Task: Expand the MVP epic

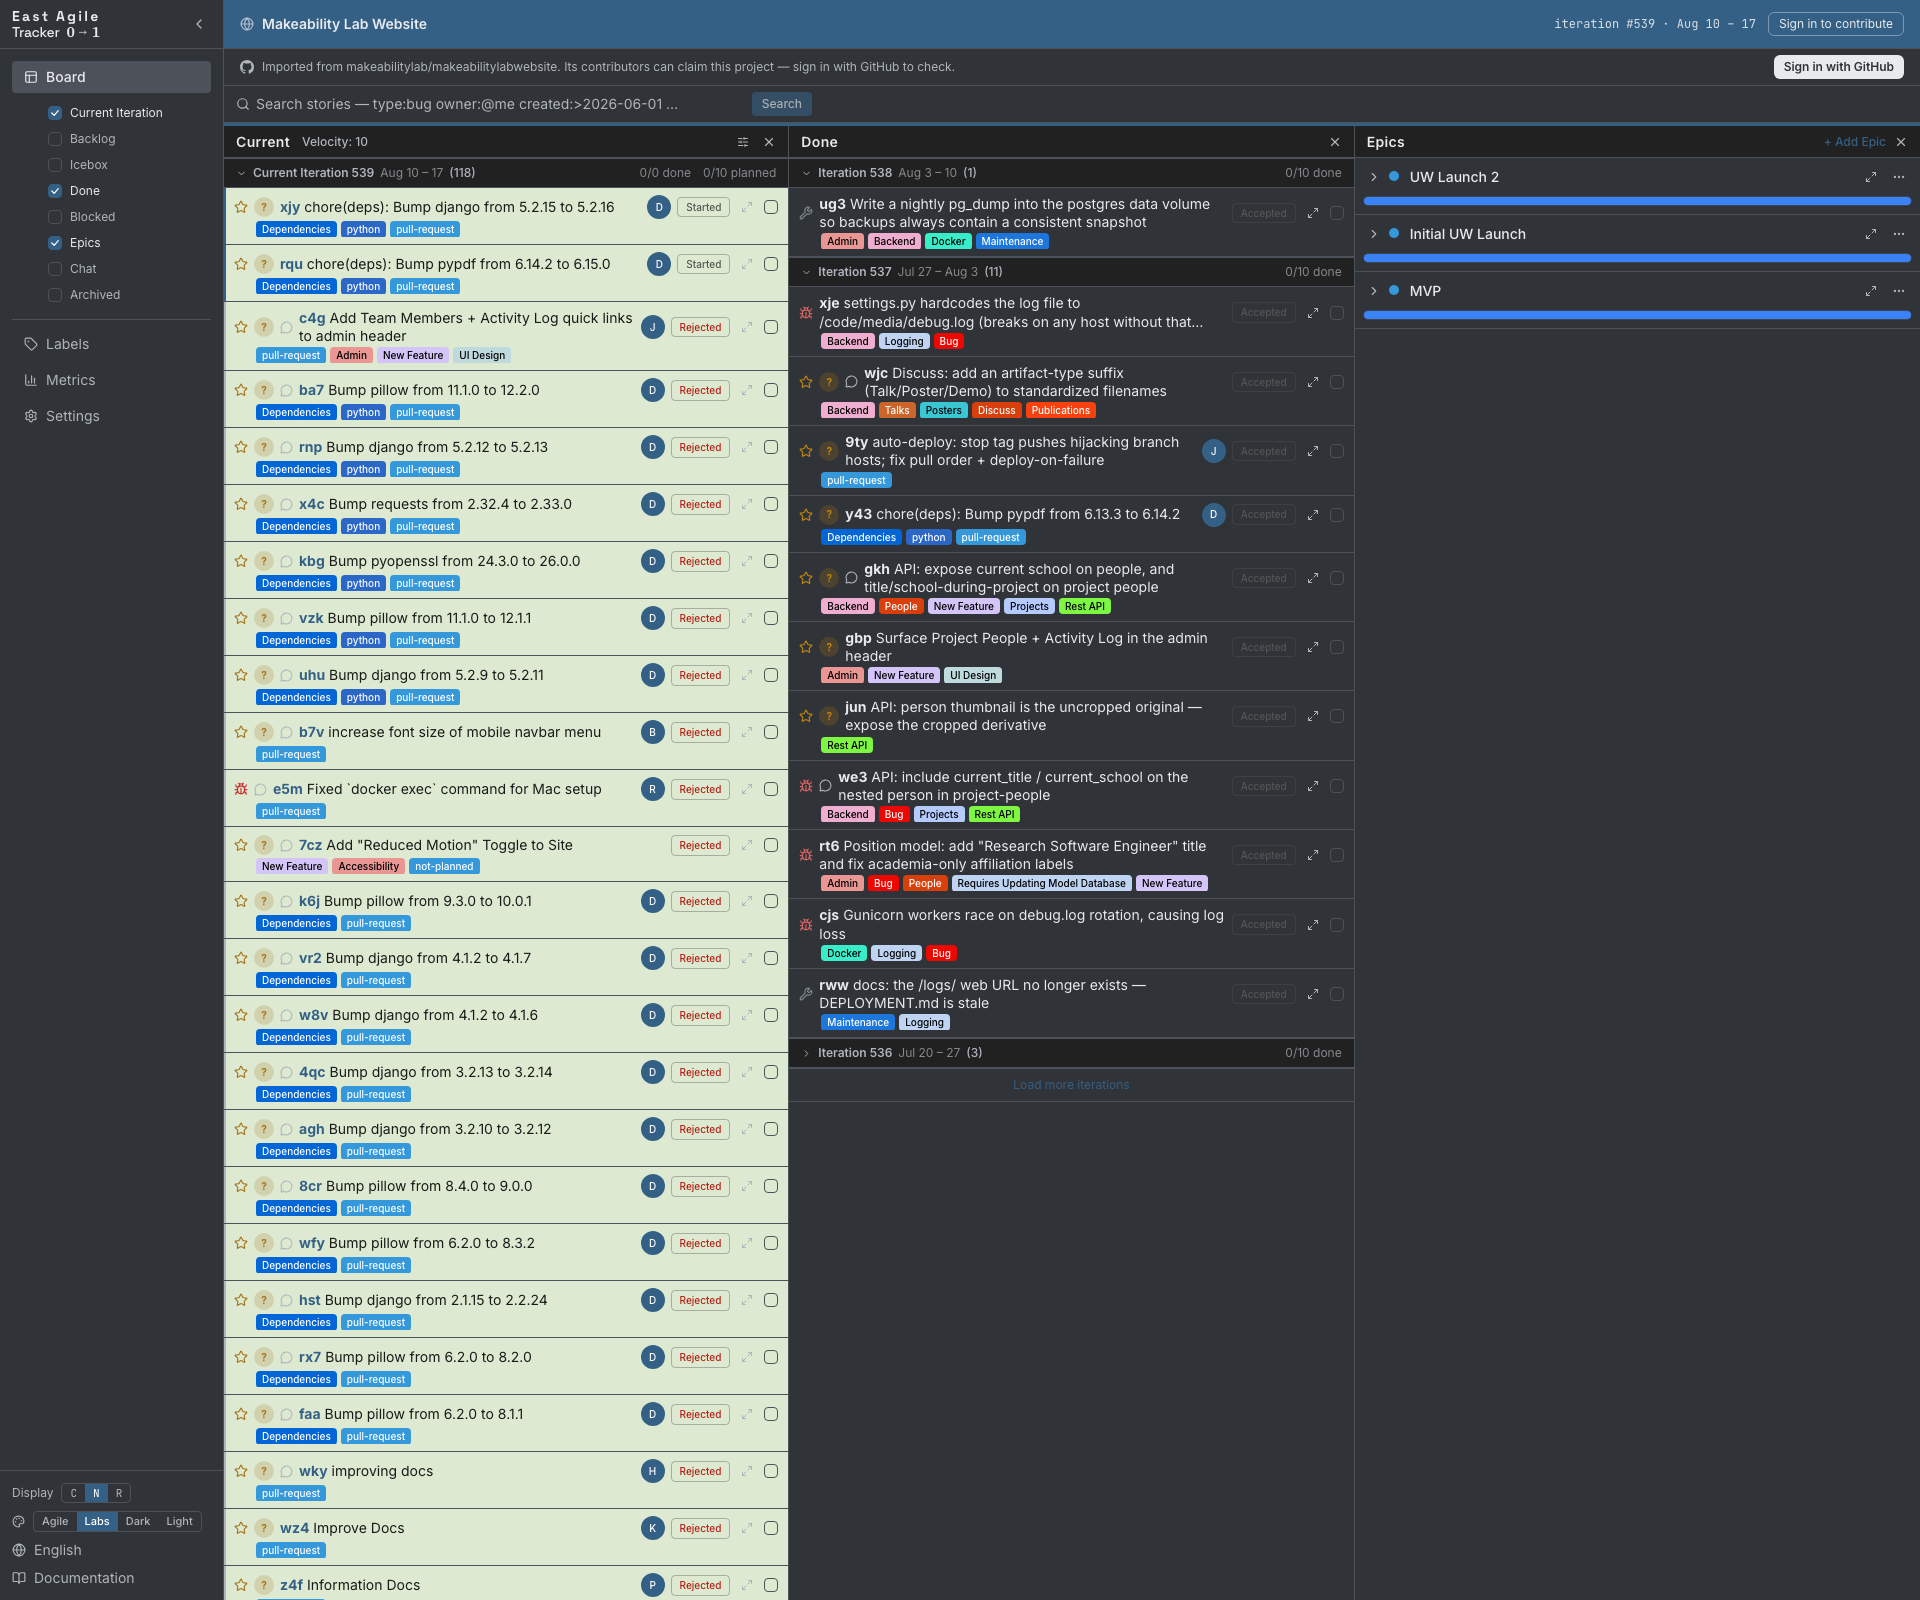Action: (1374, 291)
